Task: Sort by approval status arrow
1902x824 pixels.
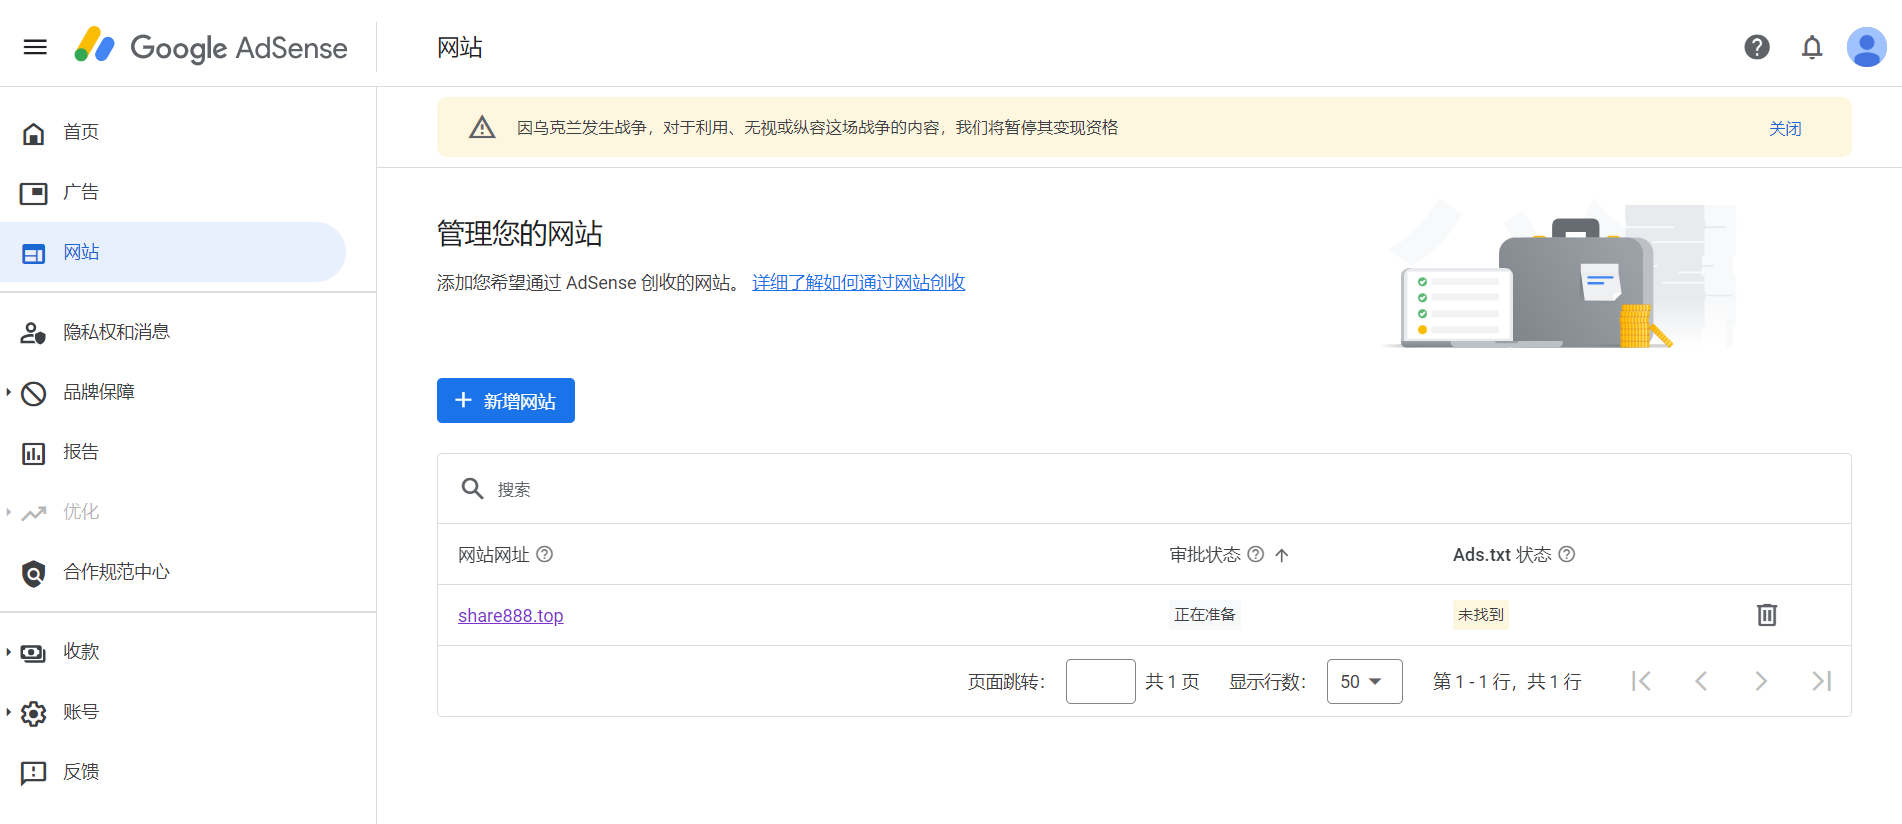Action: point(1282,555)
